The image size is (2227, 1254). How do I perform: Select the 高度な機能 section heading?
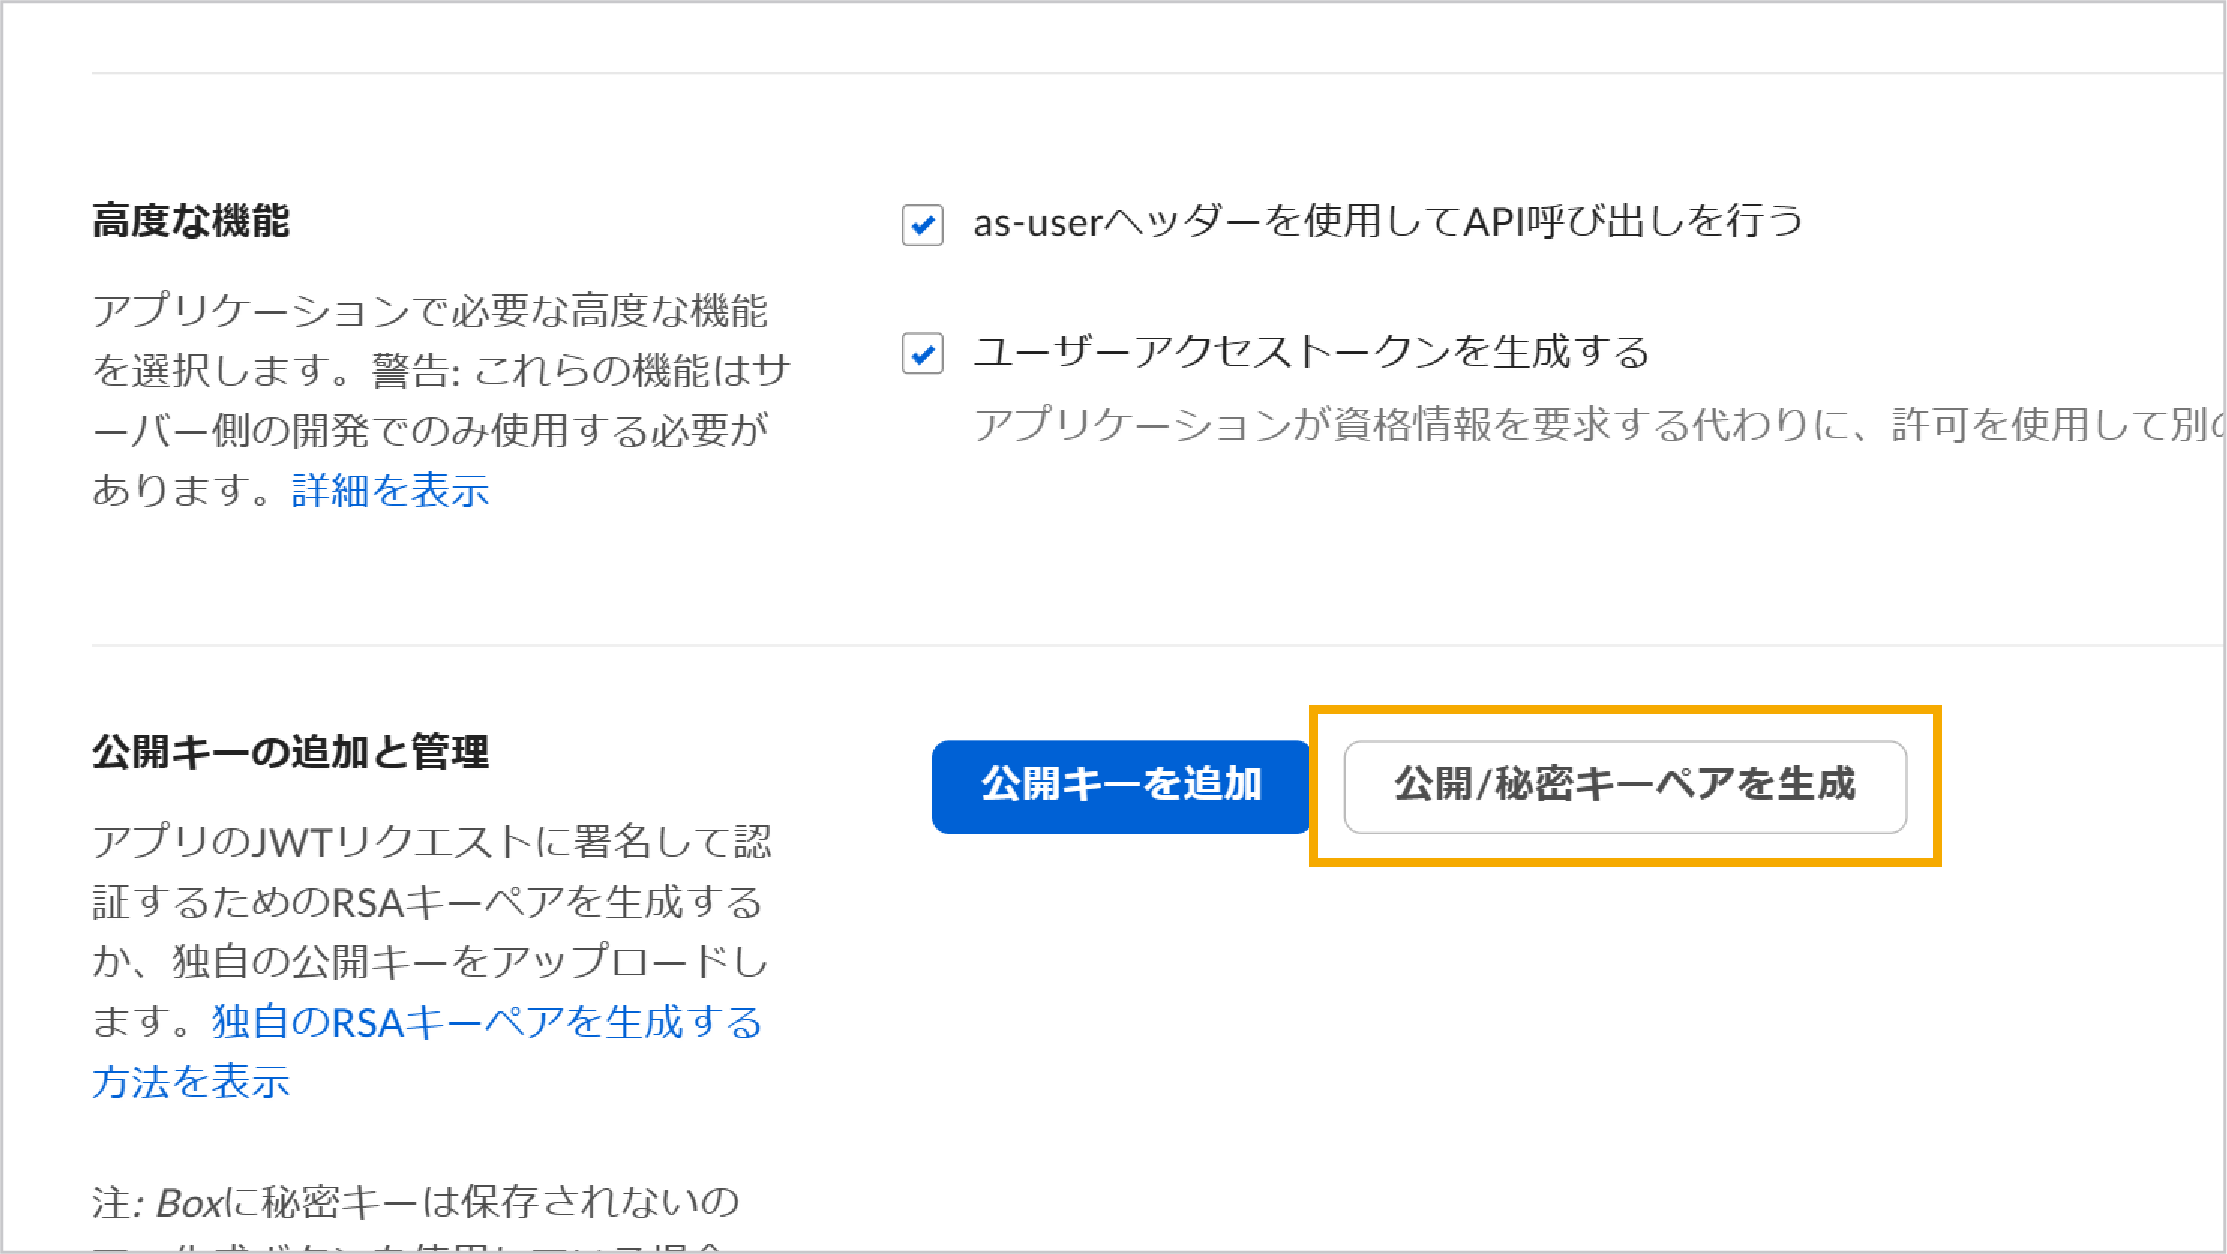click(191, 221)
